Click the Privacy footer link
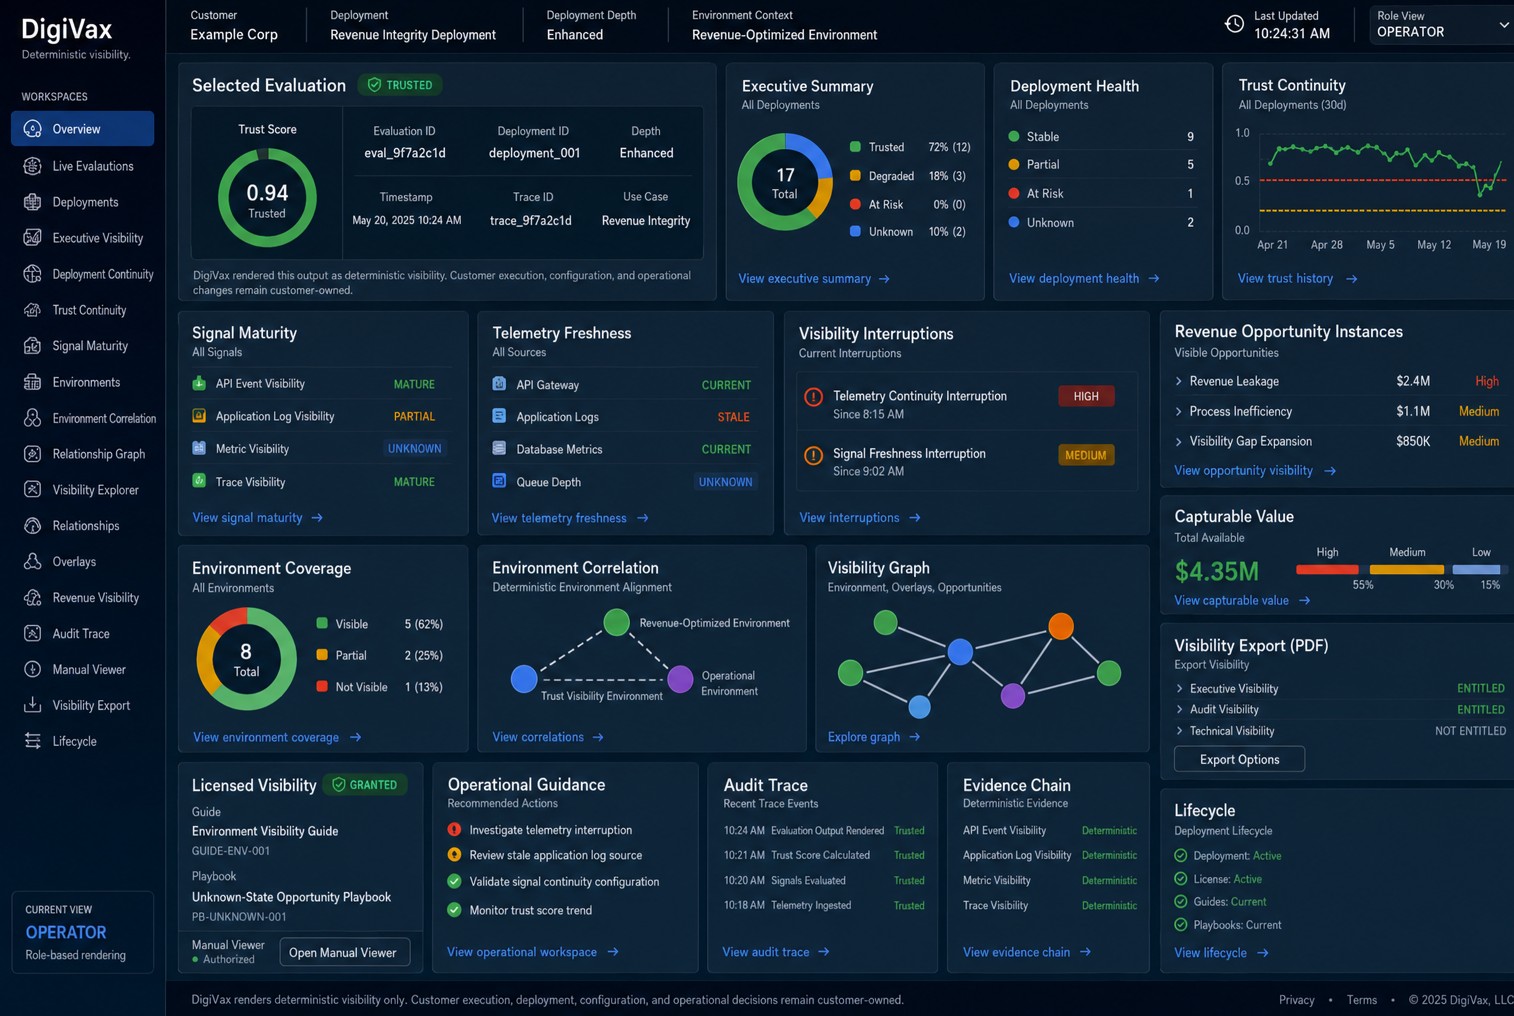The image size is (1514, 1016). pyautogui.click(x=1296, y=1000)
